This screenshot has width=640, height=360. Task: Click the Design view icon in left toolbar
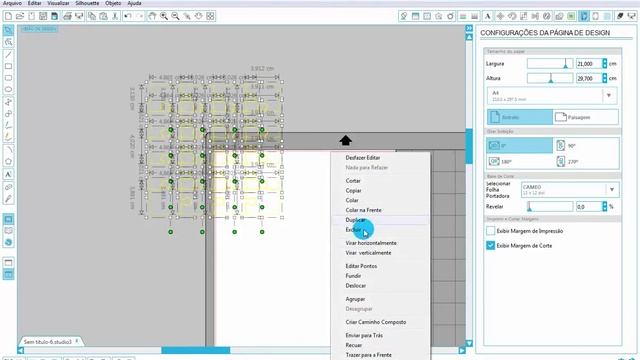[x=8, y=220]
